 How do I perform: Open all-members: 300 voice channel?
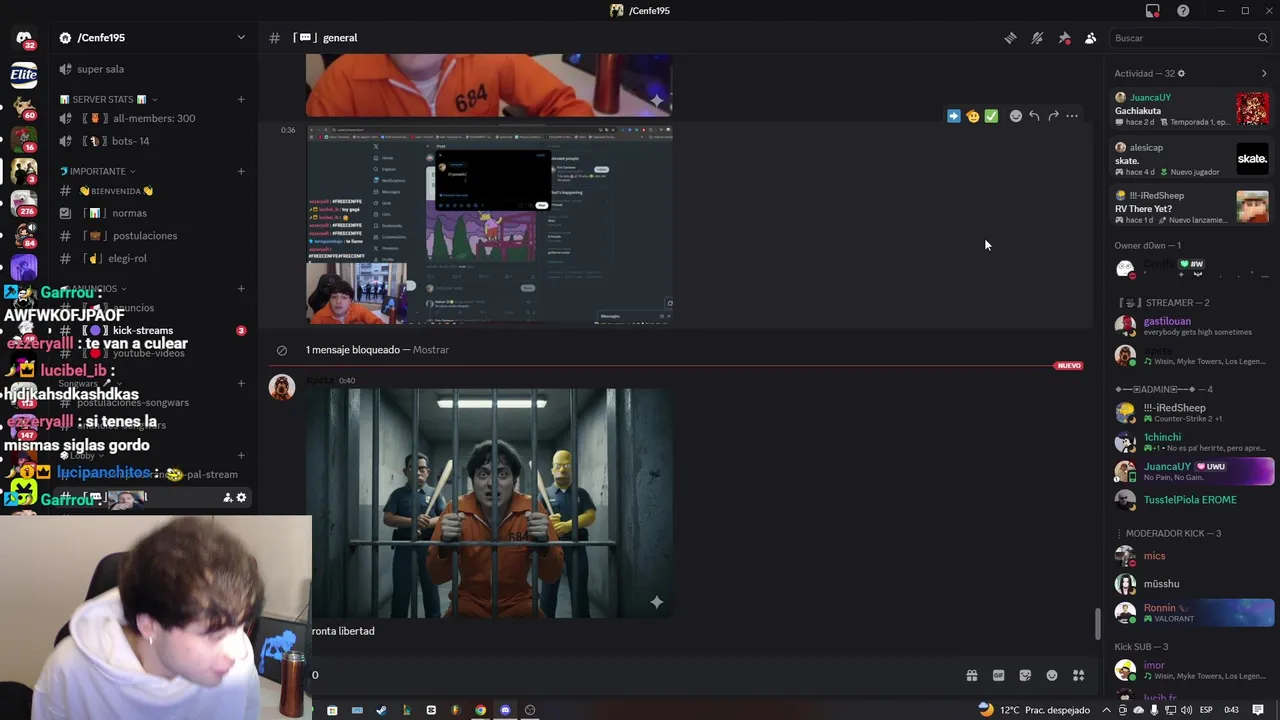coord(152,118)
